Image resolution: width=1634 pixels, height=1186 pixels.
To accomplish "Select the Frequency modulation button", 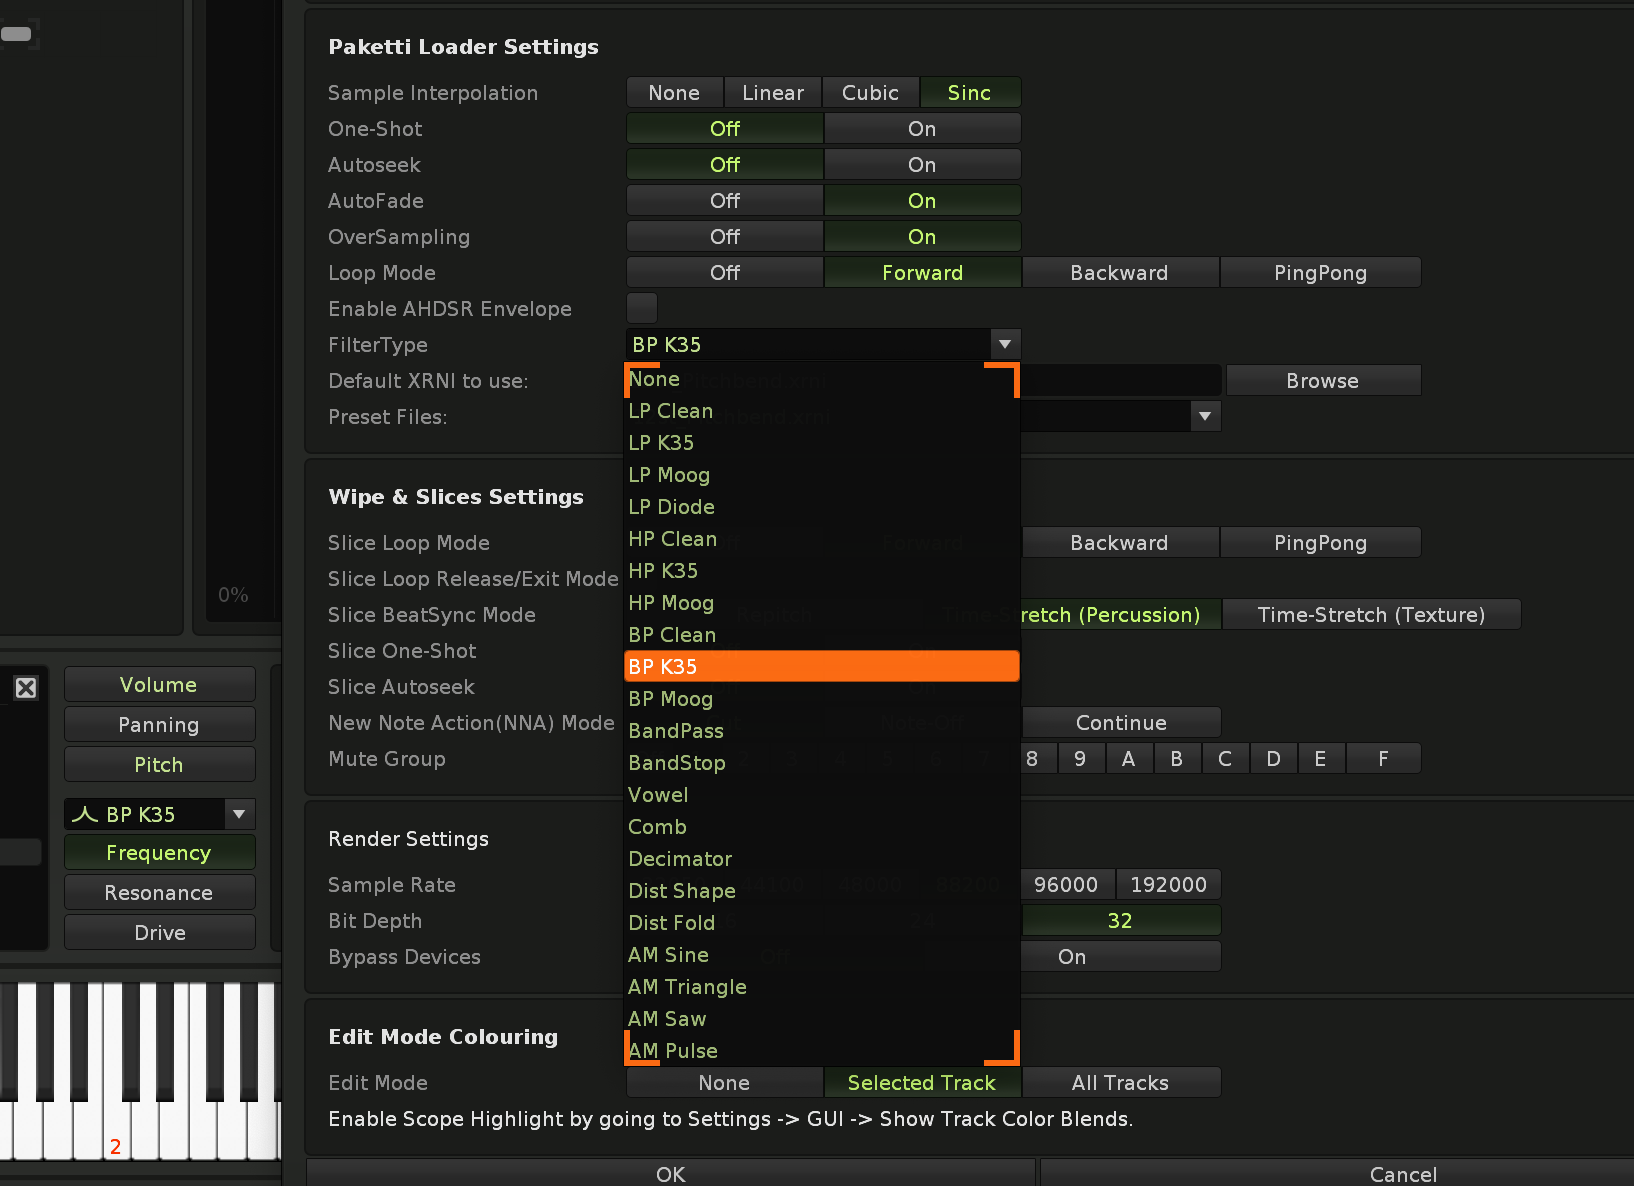I will click(159, 853).
